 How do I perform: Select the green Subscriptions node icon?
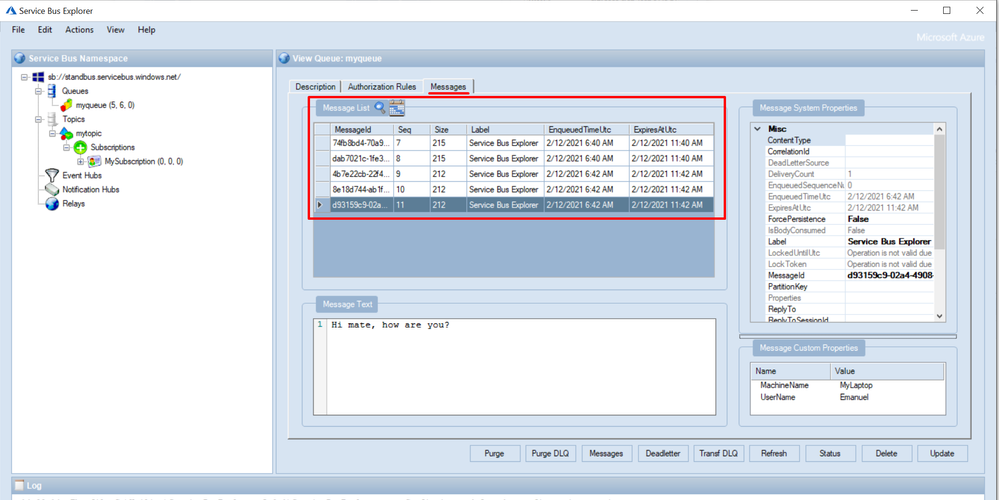click(x=80, y=147)
